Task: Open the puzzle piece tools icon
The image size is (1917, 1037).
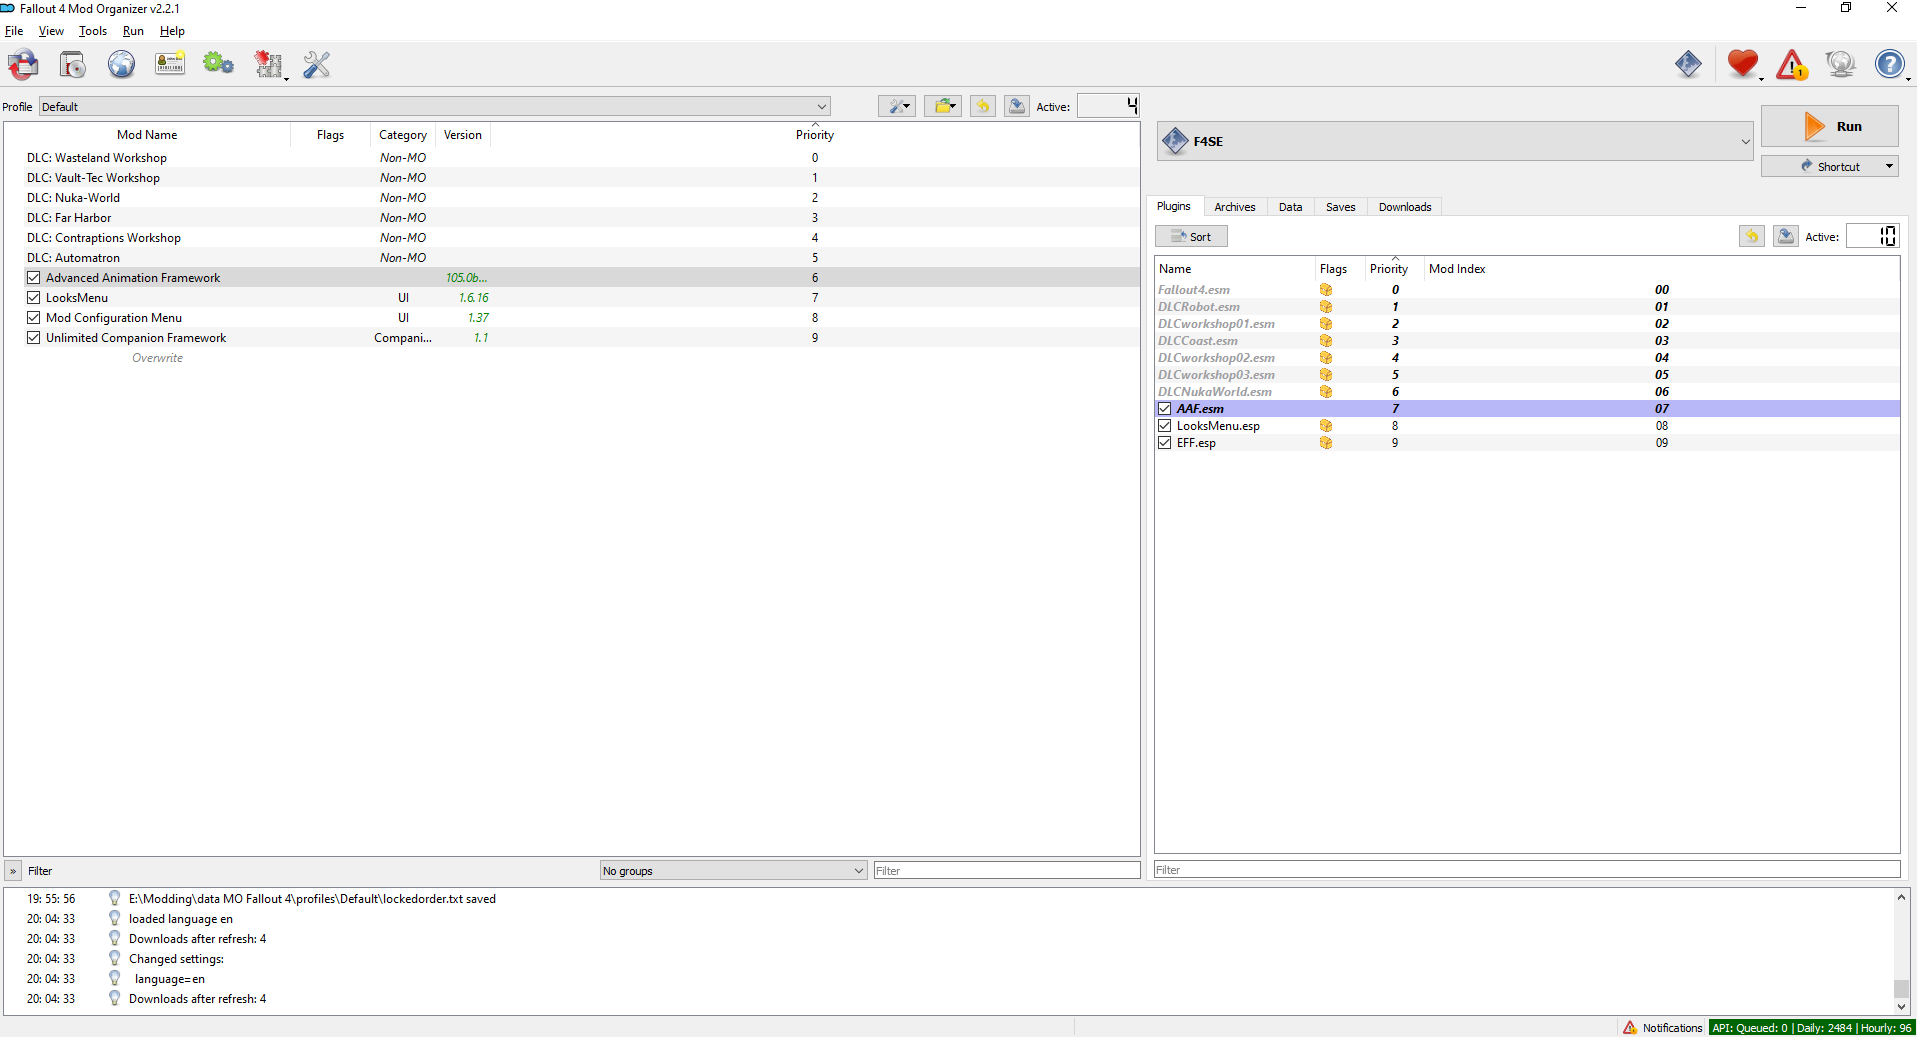Action: [268, 65]
